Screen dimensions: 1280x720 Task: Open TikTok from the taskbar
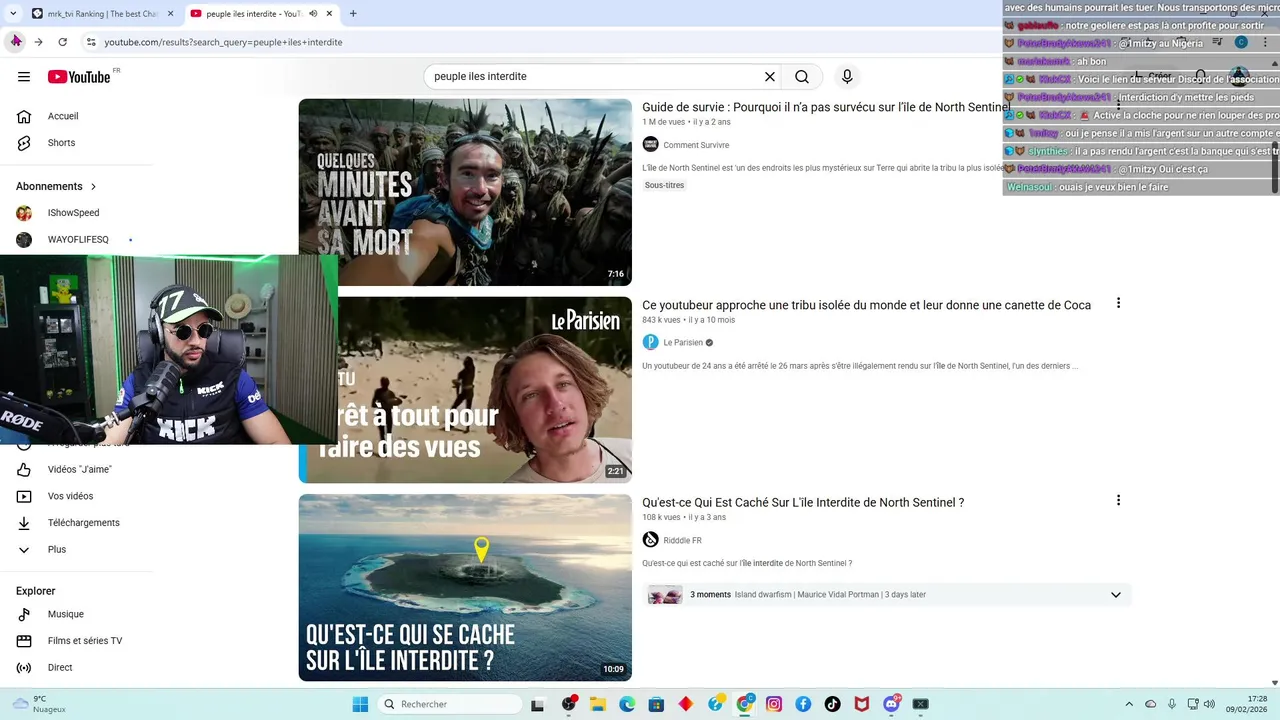[x=832, y=704]
